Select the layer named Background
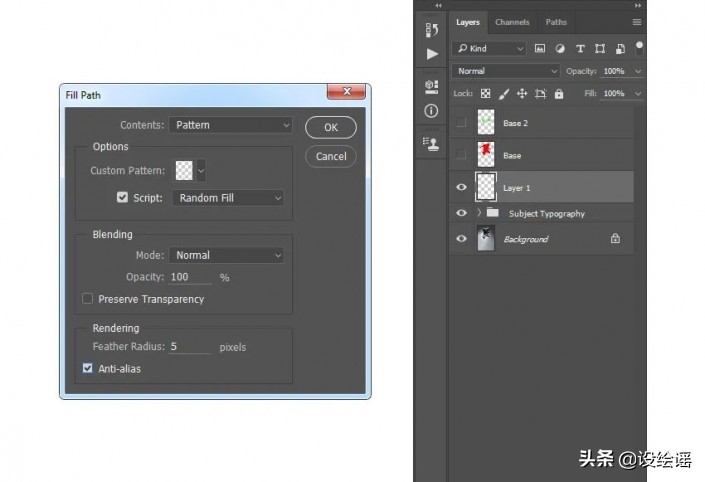This screenshot has width=705, height=482. [x=526, y=239]
